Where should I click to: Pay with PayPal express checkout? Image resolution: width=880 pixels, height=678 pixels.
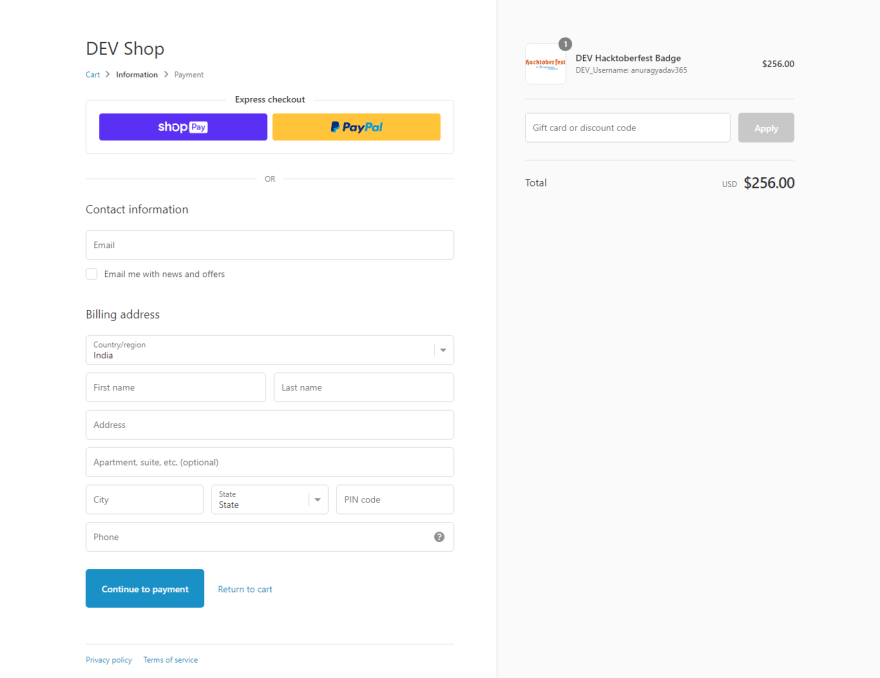click(x=356, y=127)
